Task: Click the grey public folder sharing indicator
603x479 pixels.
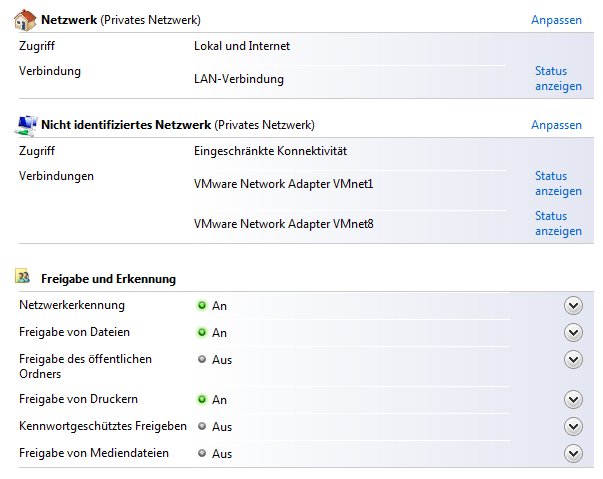Action: 201,359
